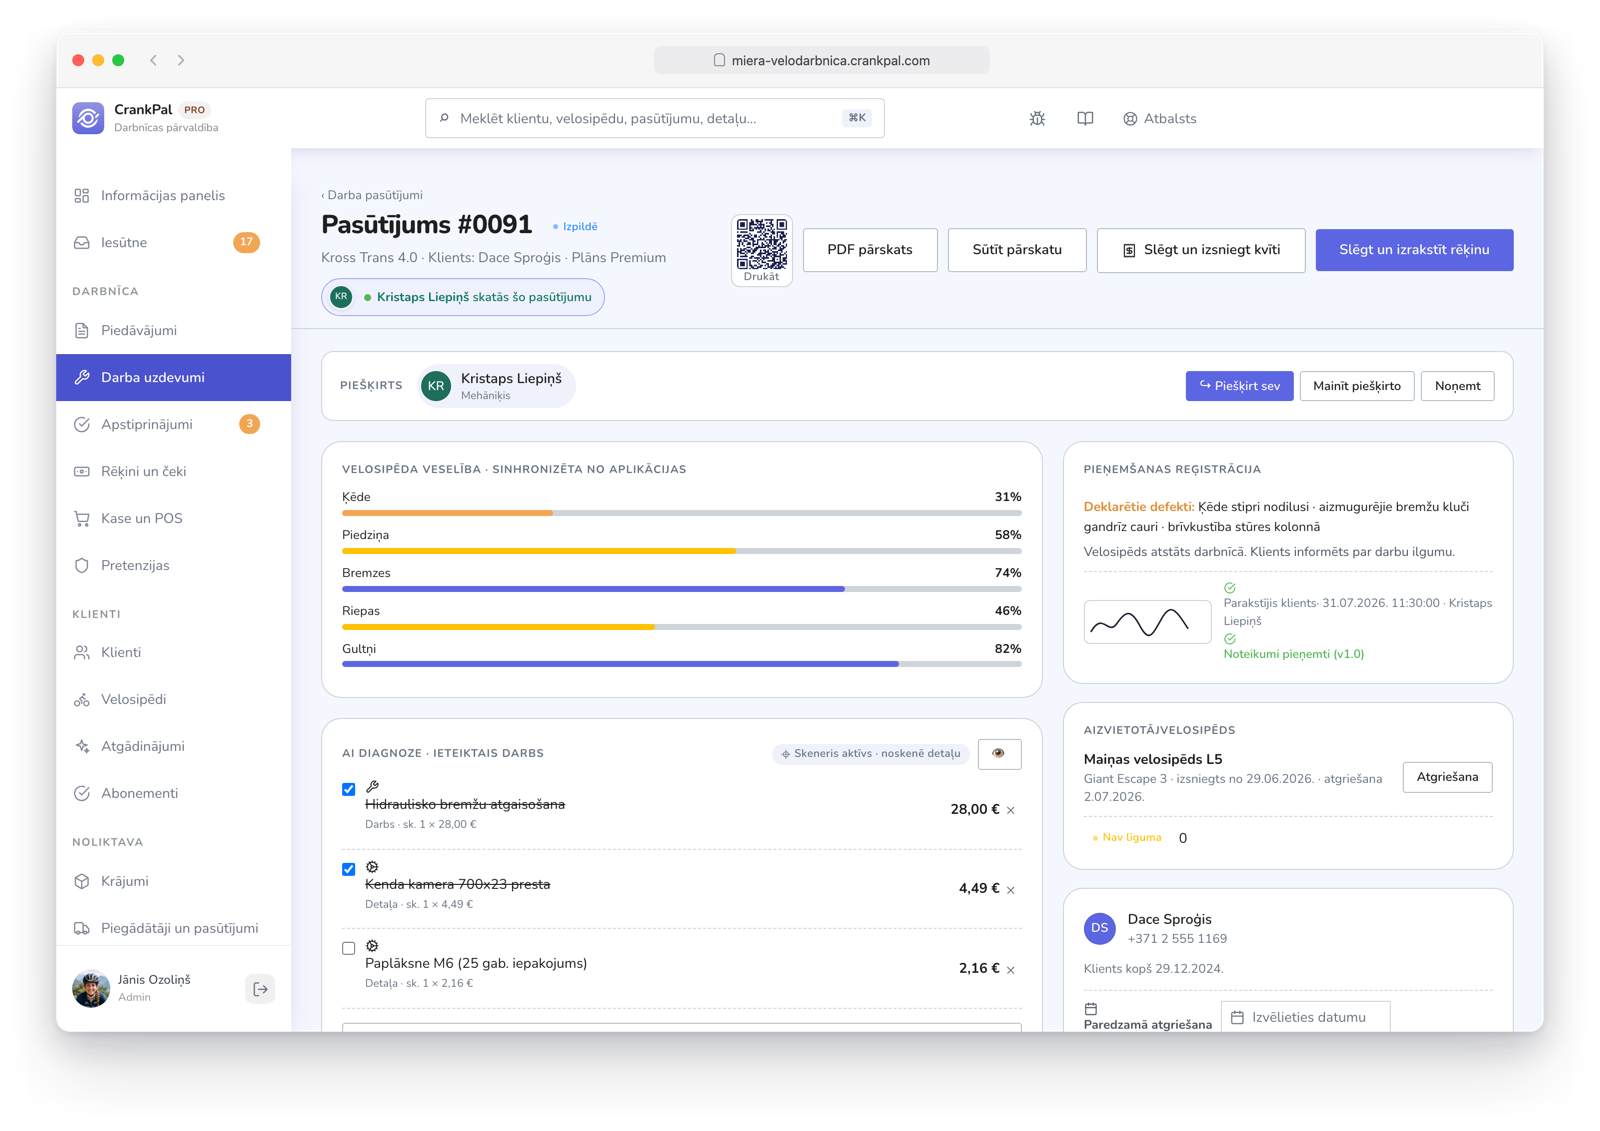This screenshot has height=1131, width=1600.
Task: Click the logout icon next to Jānis Ozoliņš
Action: (260, 989)
